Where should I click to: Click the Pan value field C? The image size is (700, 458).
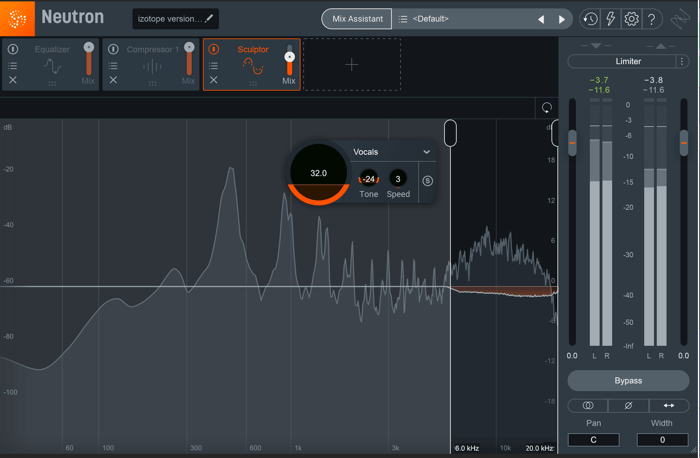tap(593, 440)
